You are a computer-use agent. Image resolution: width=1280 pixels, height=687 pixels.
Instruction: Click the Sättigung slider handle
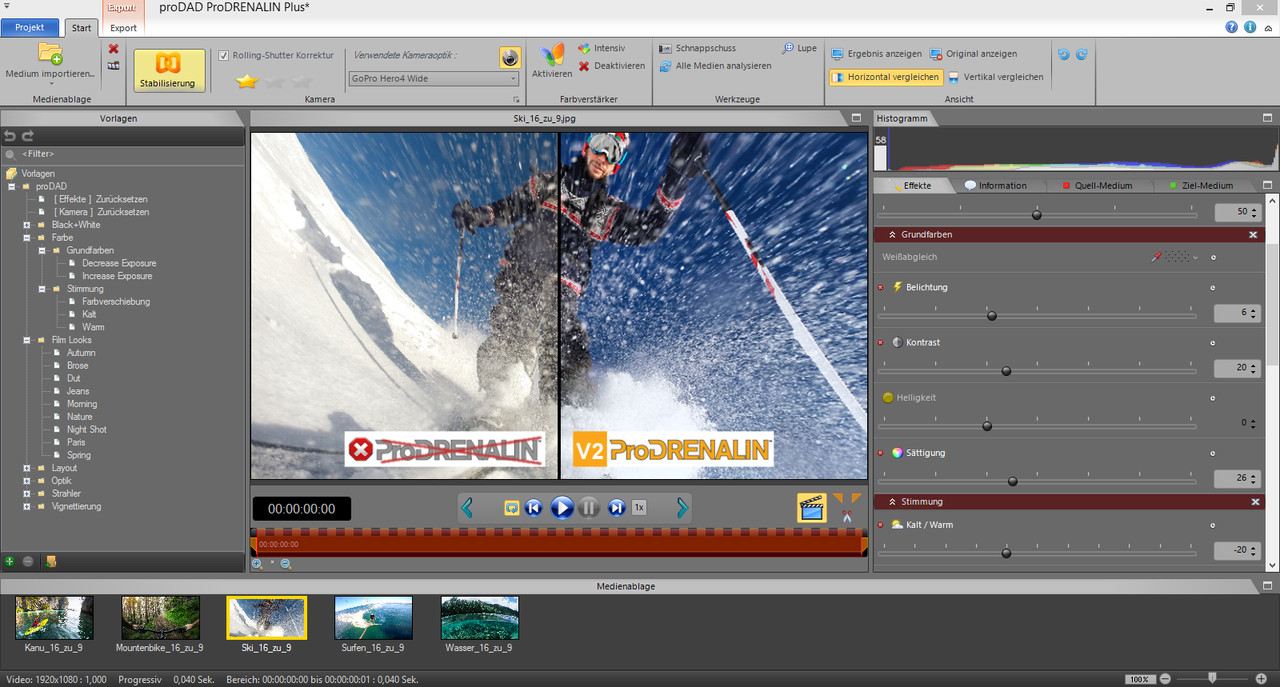1012,481
